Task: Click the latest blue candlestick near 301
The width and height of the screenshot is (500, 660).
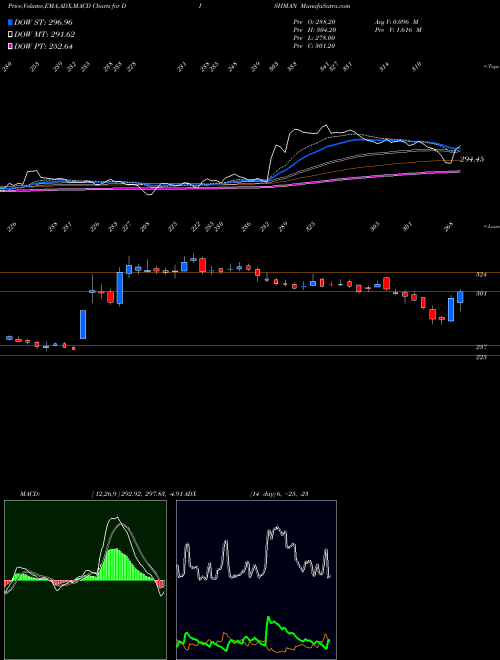Action: [460, 297]
